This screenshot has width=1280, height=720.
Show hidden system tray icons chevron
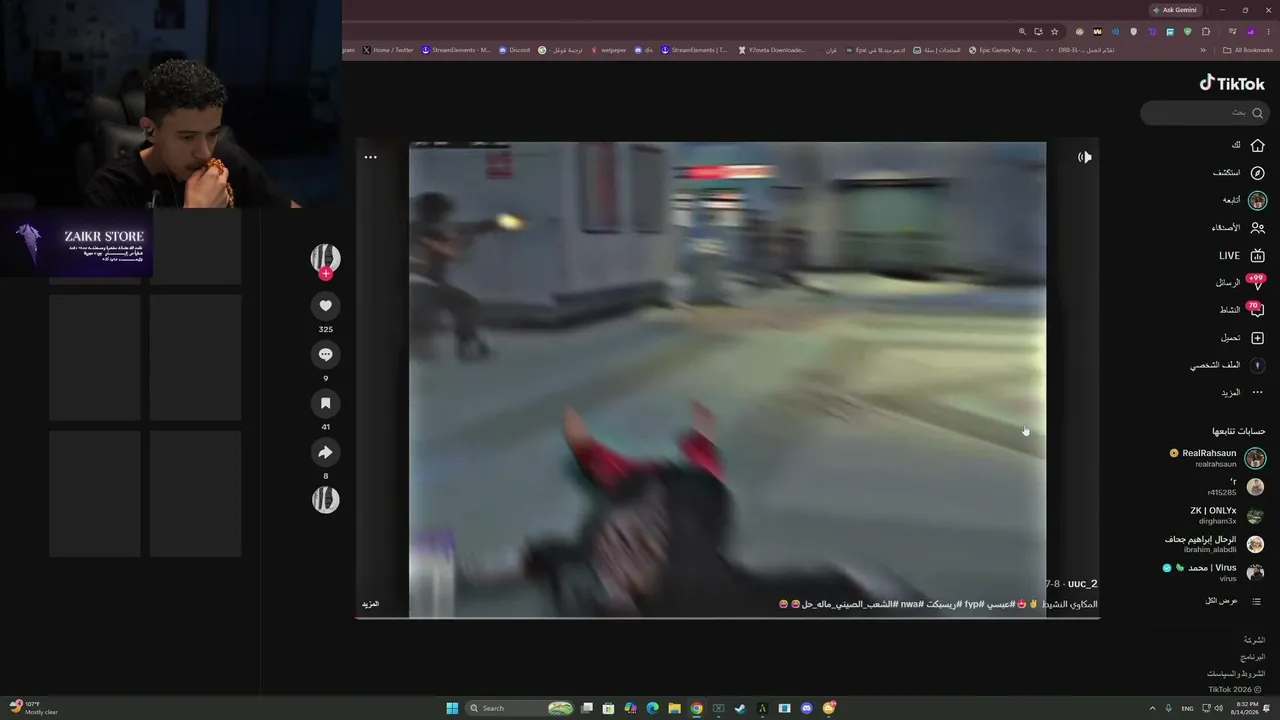point(1152,708)
